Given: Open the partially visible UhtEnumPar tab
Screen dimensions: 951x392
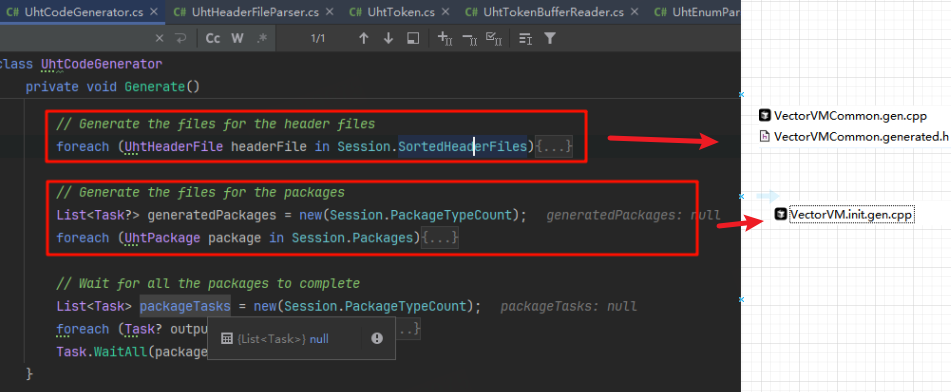Looking at the screenshot, I should pyautogui.click(x=697, y=12).
